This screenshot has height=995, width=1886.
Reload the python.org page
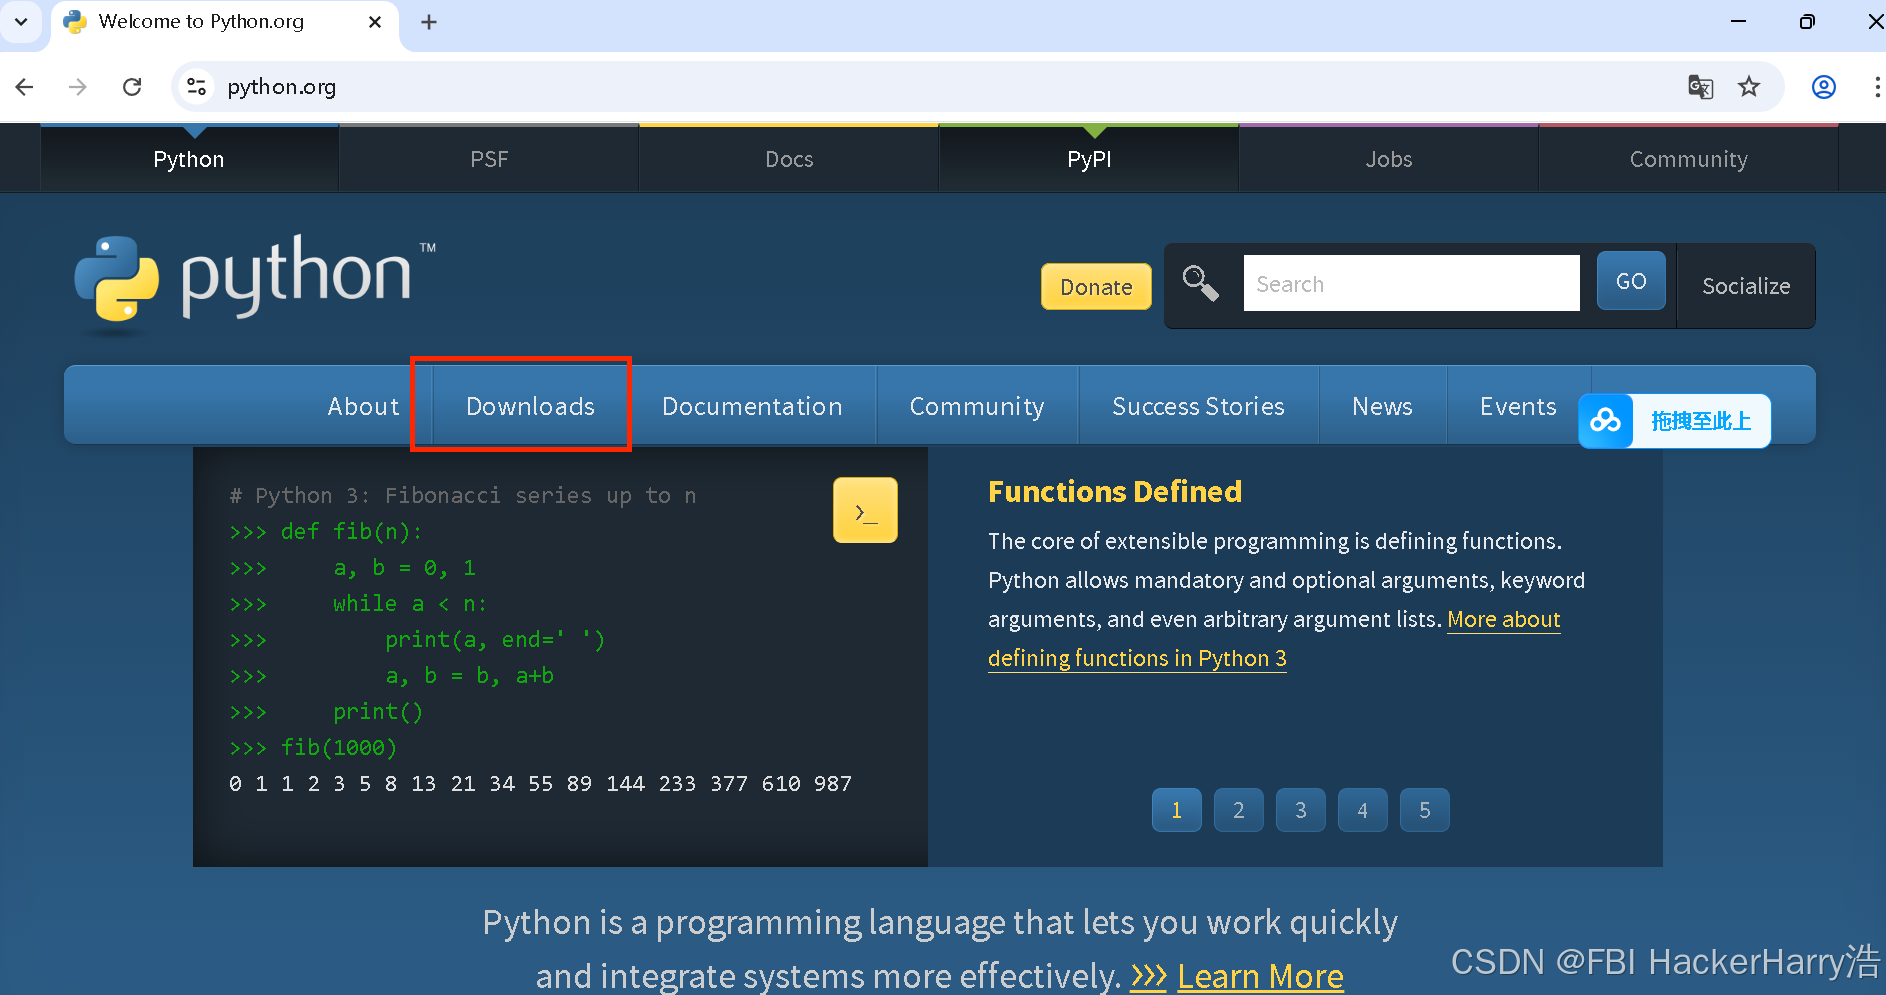[132, 87]
